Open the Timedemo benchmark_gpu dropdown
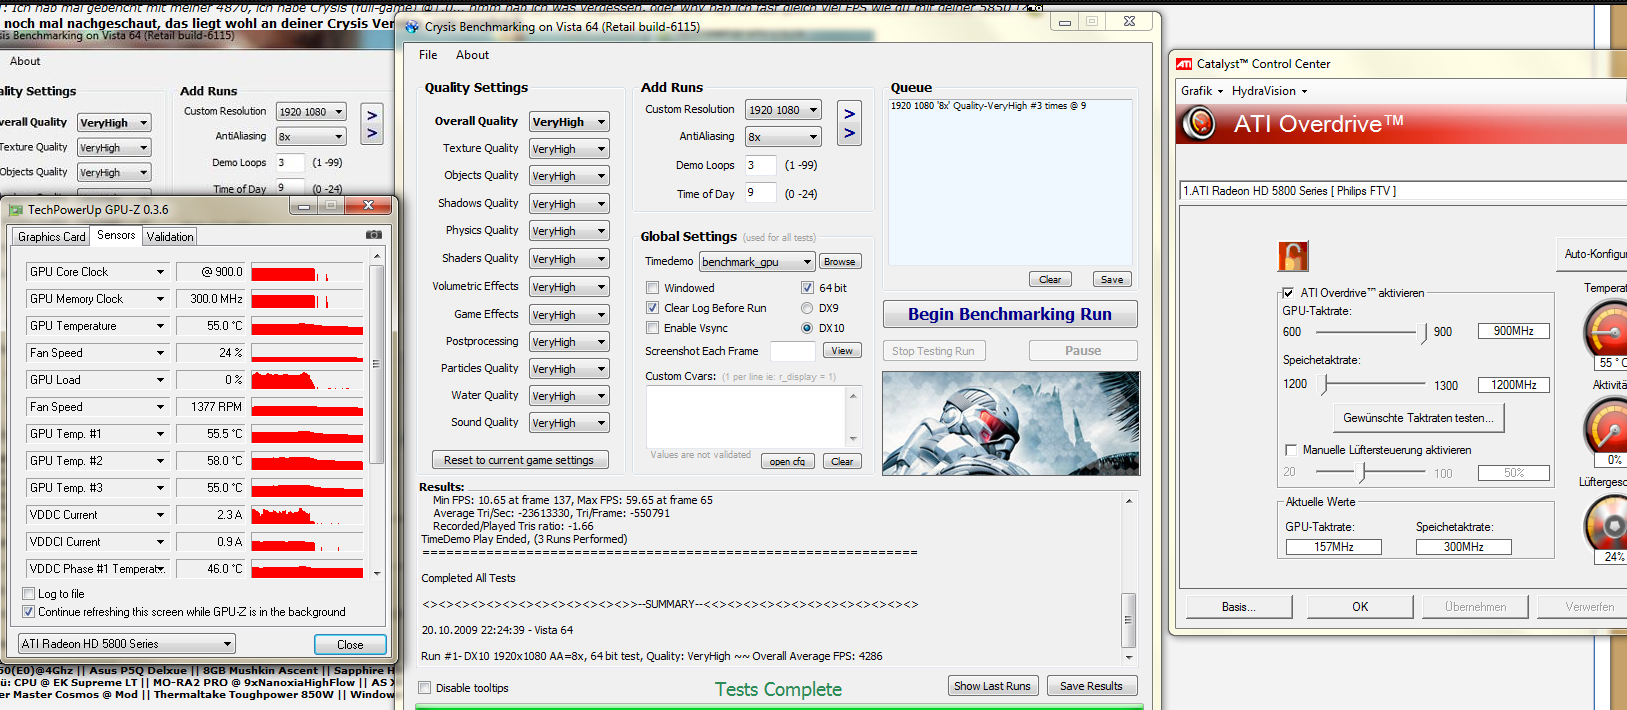 (x=757, y=262)
